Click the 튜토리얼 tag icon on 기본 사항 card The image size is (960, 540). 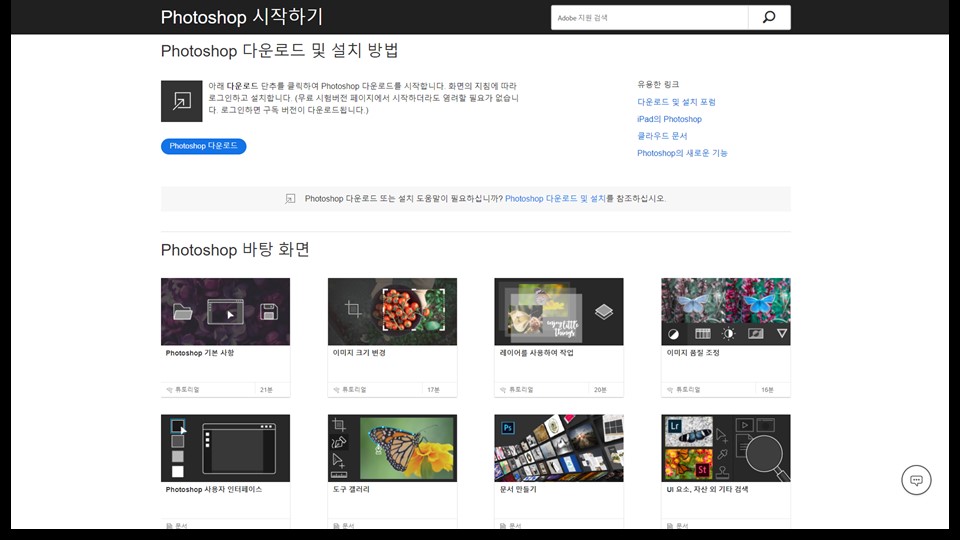point(169,390)
